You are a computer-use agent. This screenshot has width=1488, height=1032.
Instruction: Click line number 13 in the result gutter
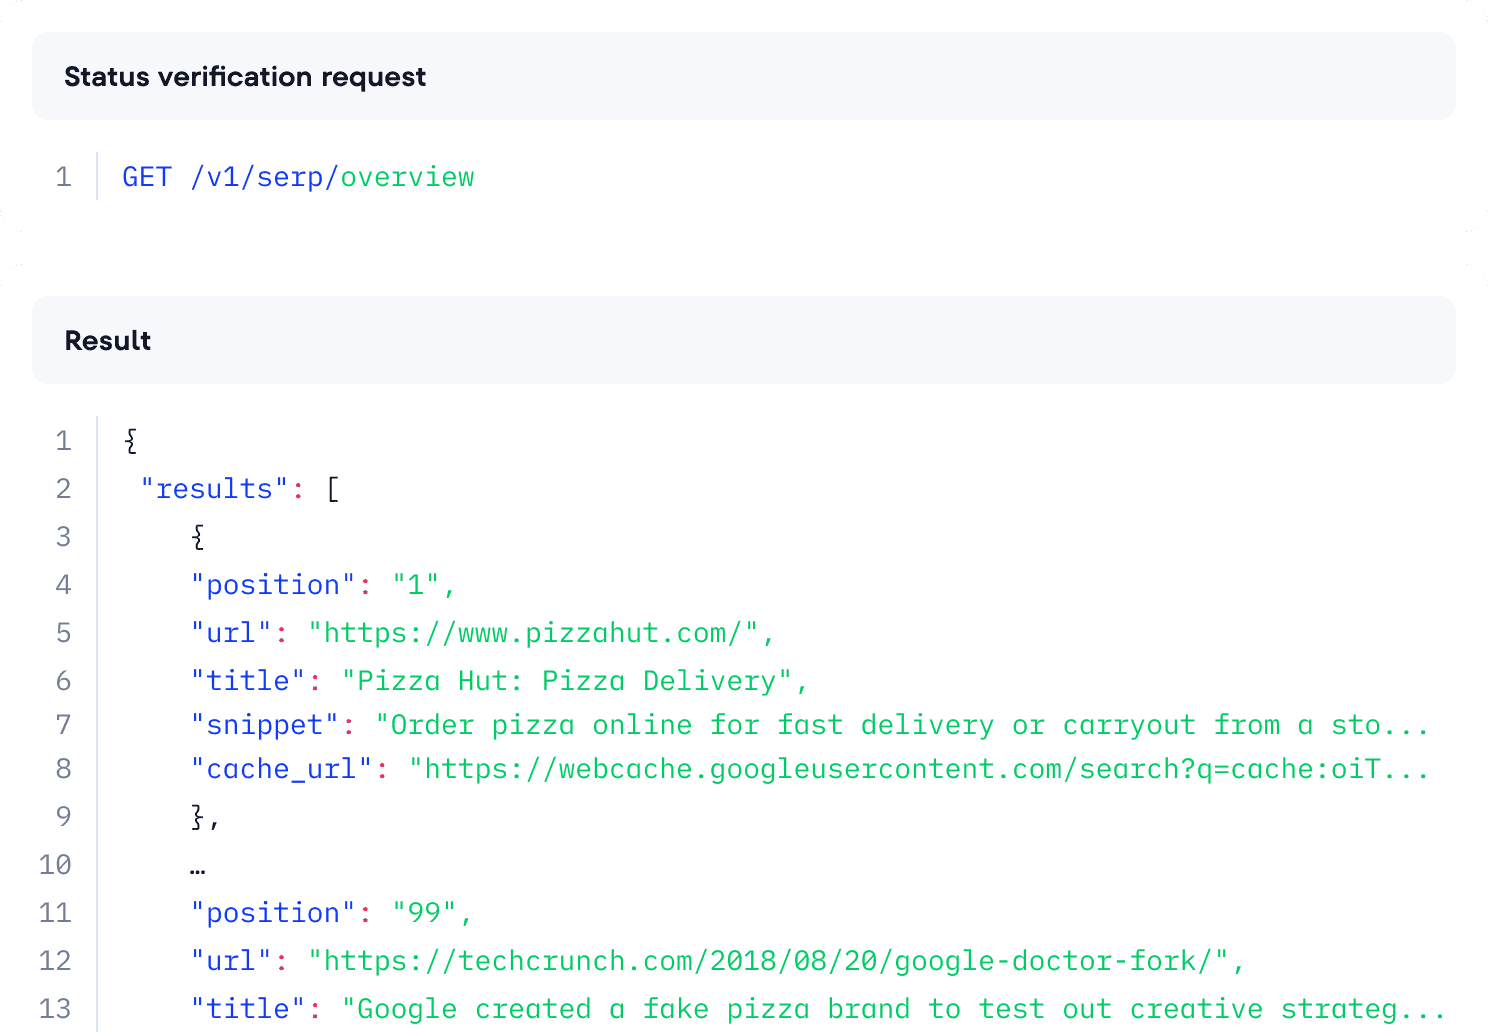(55, 1009)
